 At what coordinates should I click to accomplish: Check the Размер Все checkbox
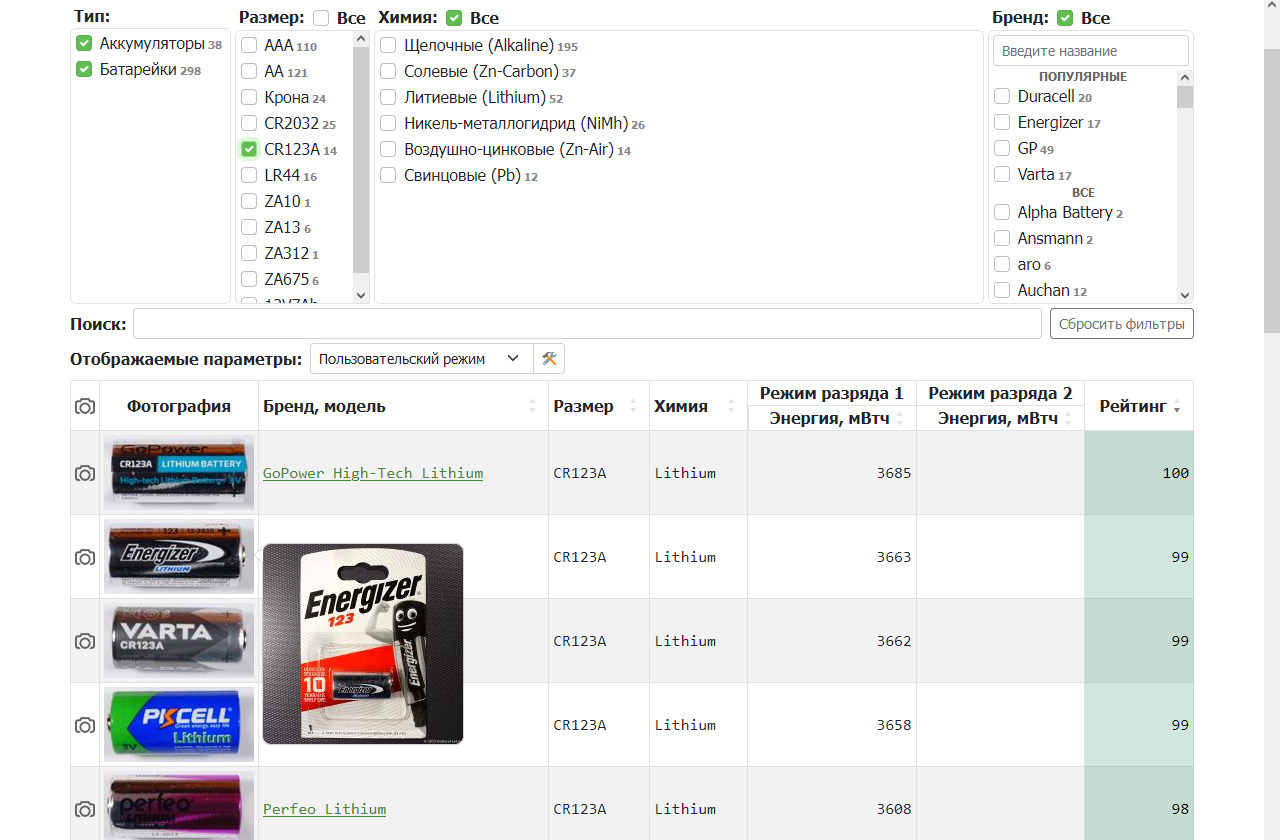(321, 18)
